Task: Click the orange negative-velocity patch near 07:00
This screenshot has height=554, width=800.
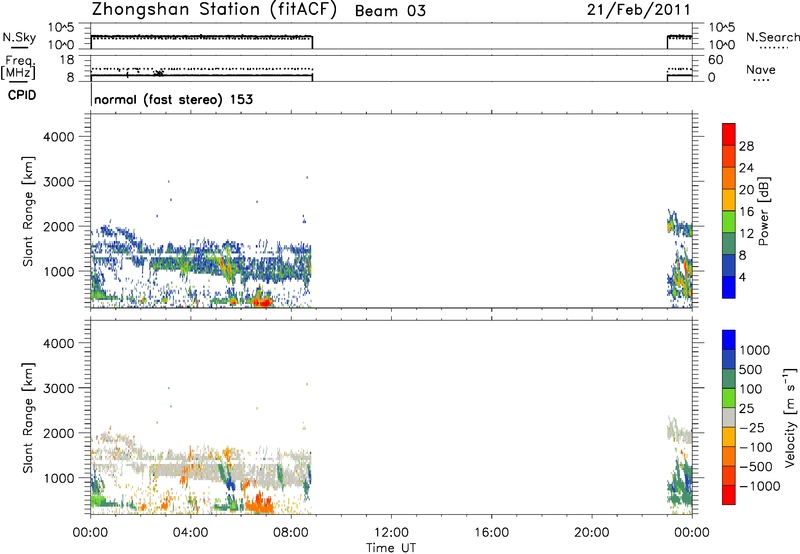Action: (259, 504)
